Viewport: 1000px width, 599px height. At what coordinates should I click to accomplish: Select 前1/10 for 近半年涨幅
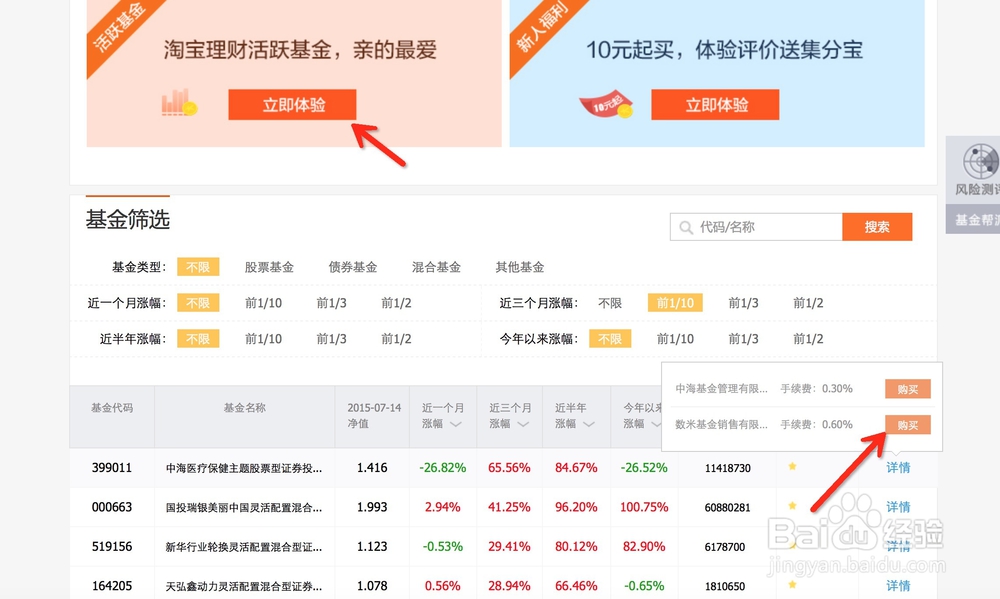tap(263, 338)
